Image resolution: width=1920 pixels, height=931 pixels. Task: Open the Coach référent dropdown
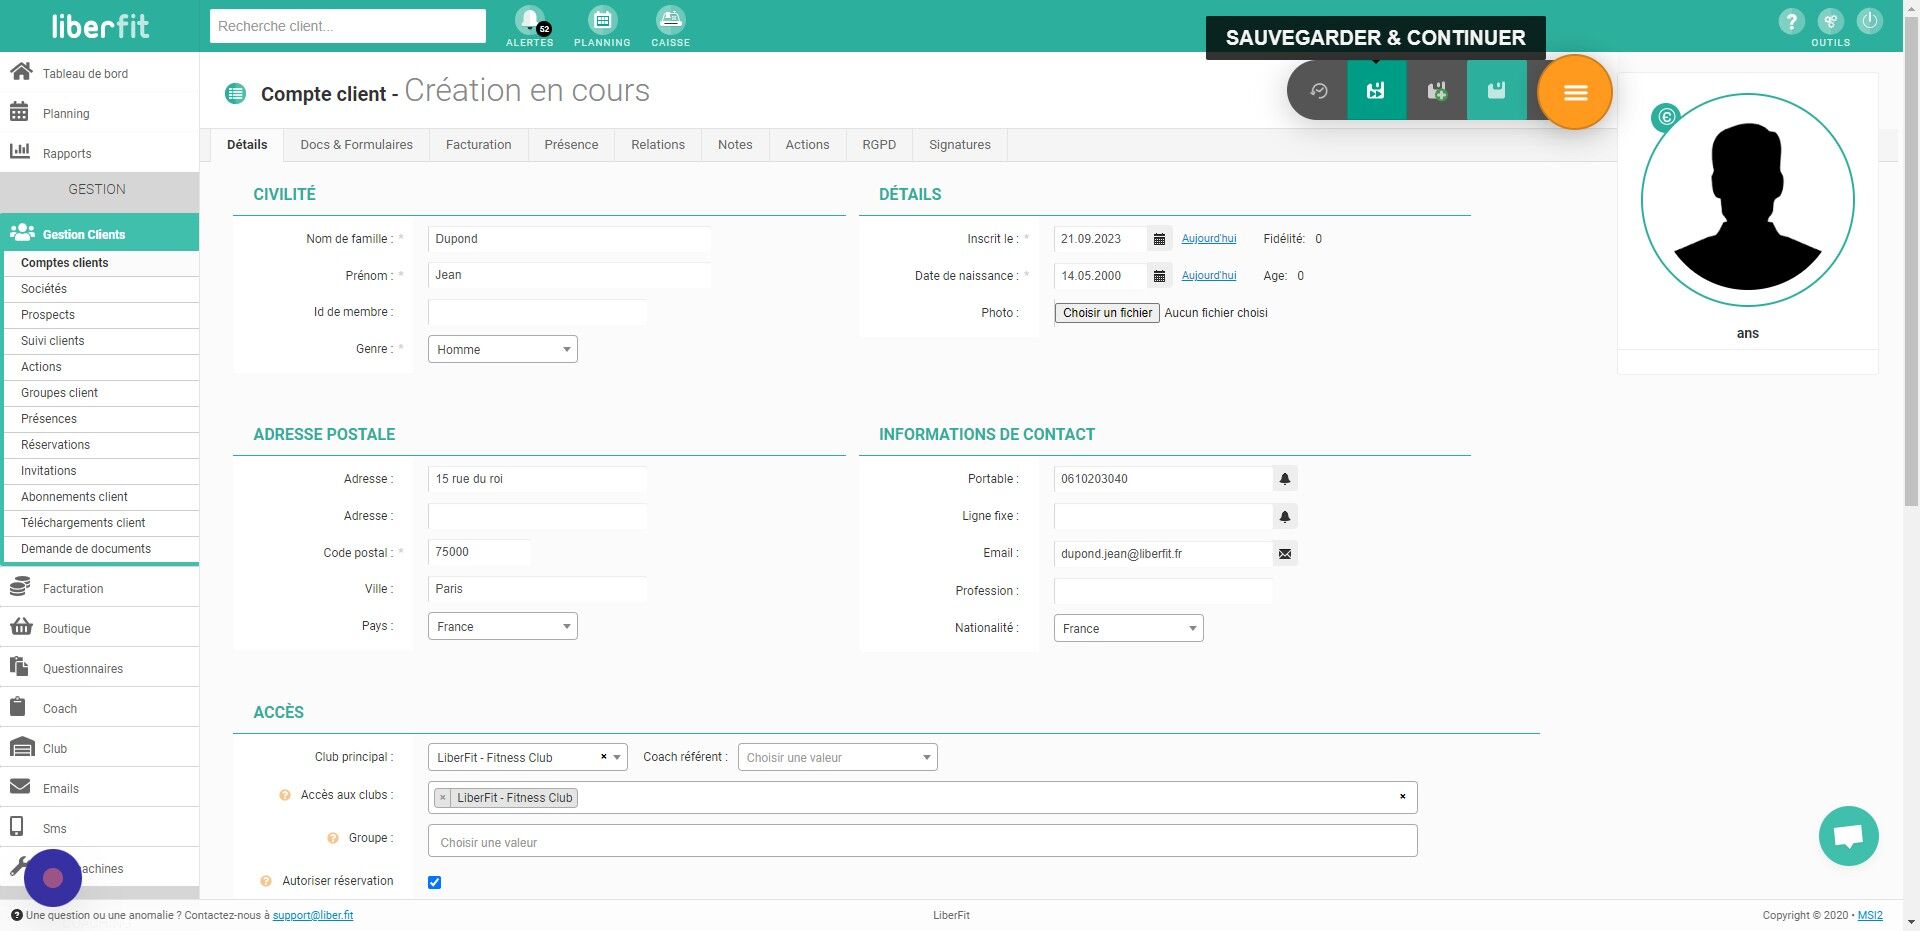(837, 757)
